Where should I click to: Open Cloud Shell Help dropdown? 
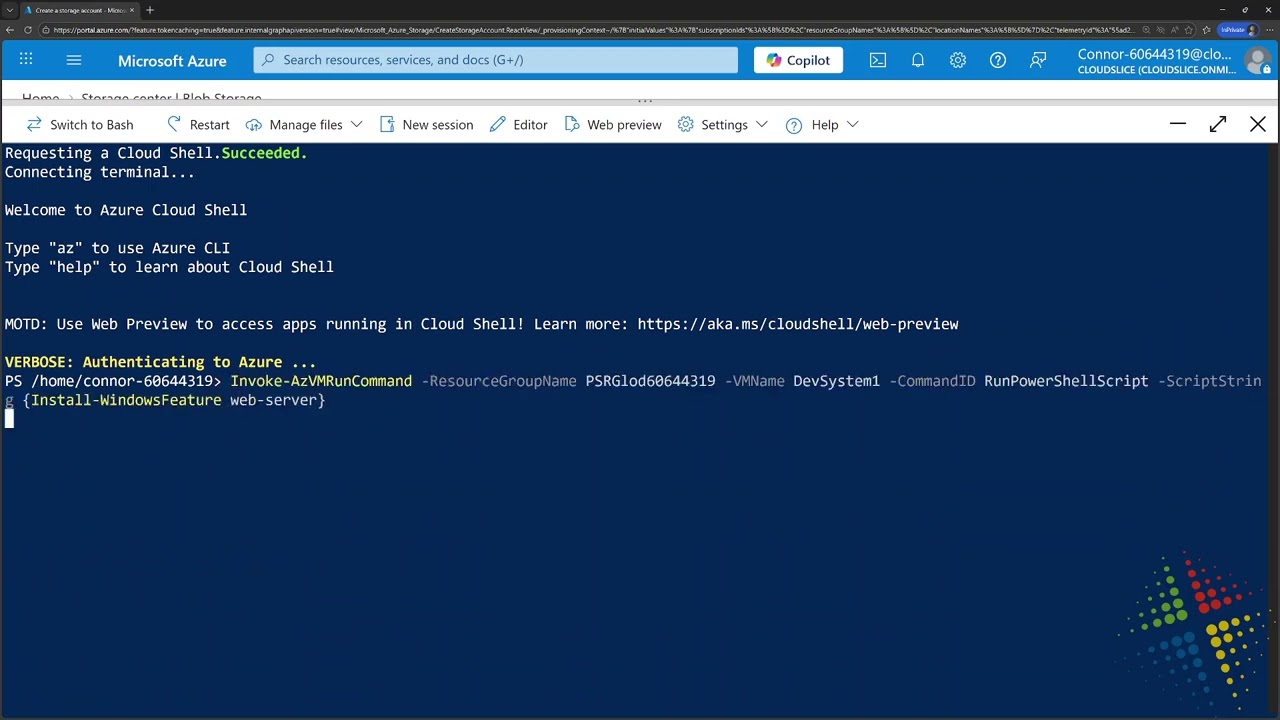[x=822, y=125]
